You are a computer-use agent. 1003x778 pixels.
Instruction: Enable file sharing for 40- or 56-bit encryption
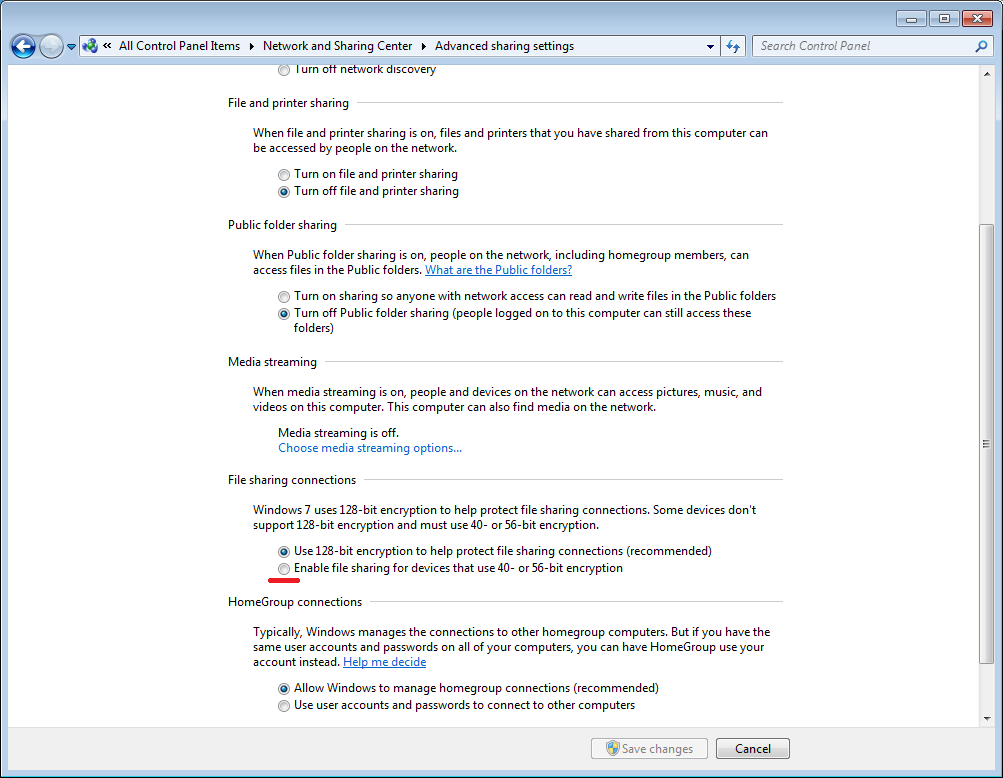click(284, 568)
